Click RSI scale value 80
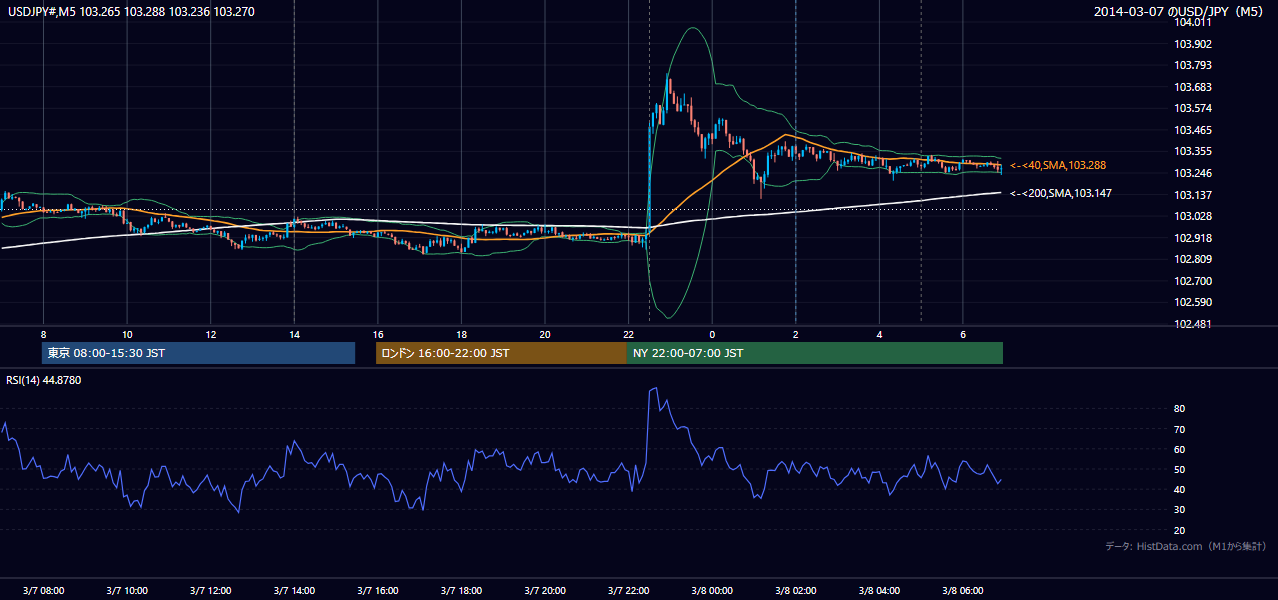The width and height of the screenshot is (1278, 600). (x=1180, y=409)
